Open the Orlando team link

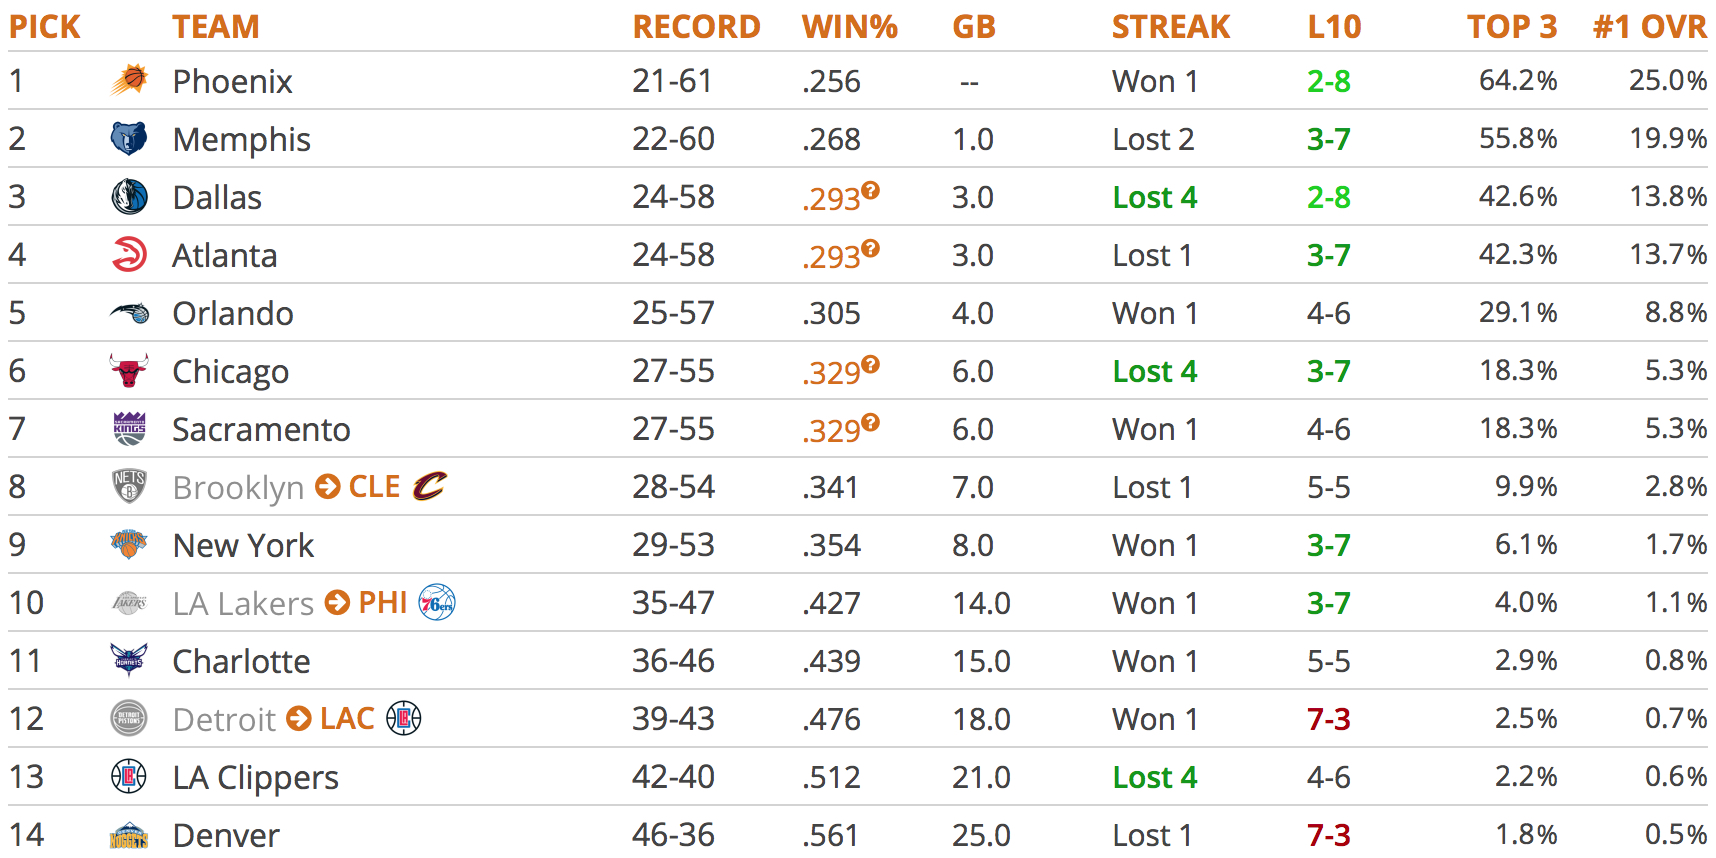(233, 313)
